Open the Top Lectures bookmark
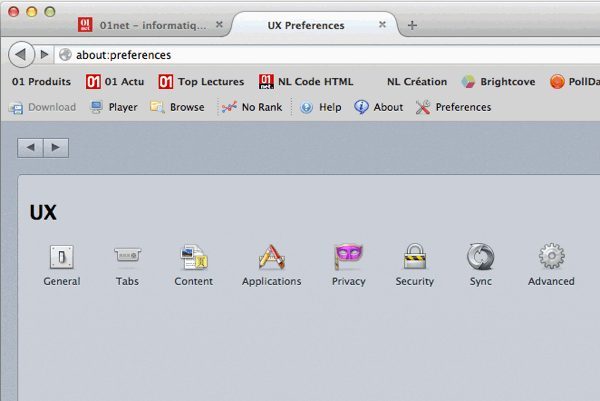 click(x=201, y=81)
